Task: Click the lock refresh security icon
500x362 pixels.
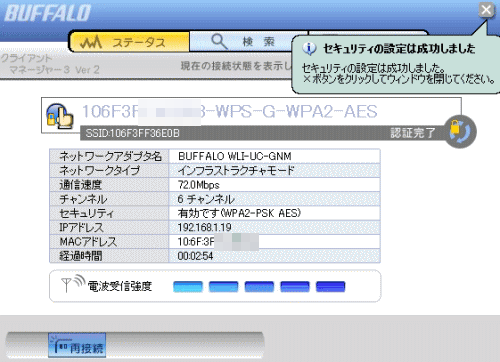Action: click(460, 131)
